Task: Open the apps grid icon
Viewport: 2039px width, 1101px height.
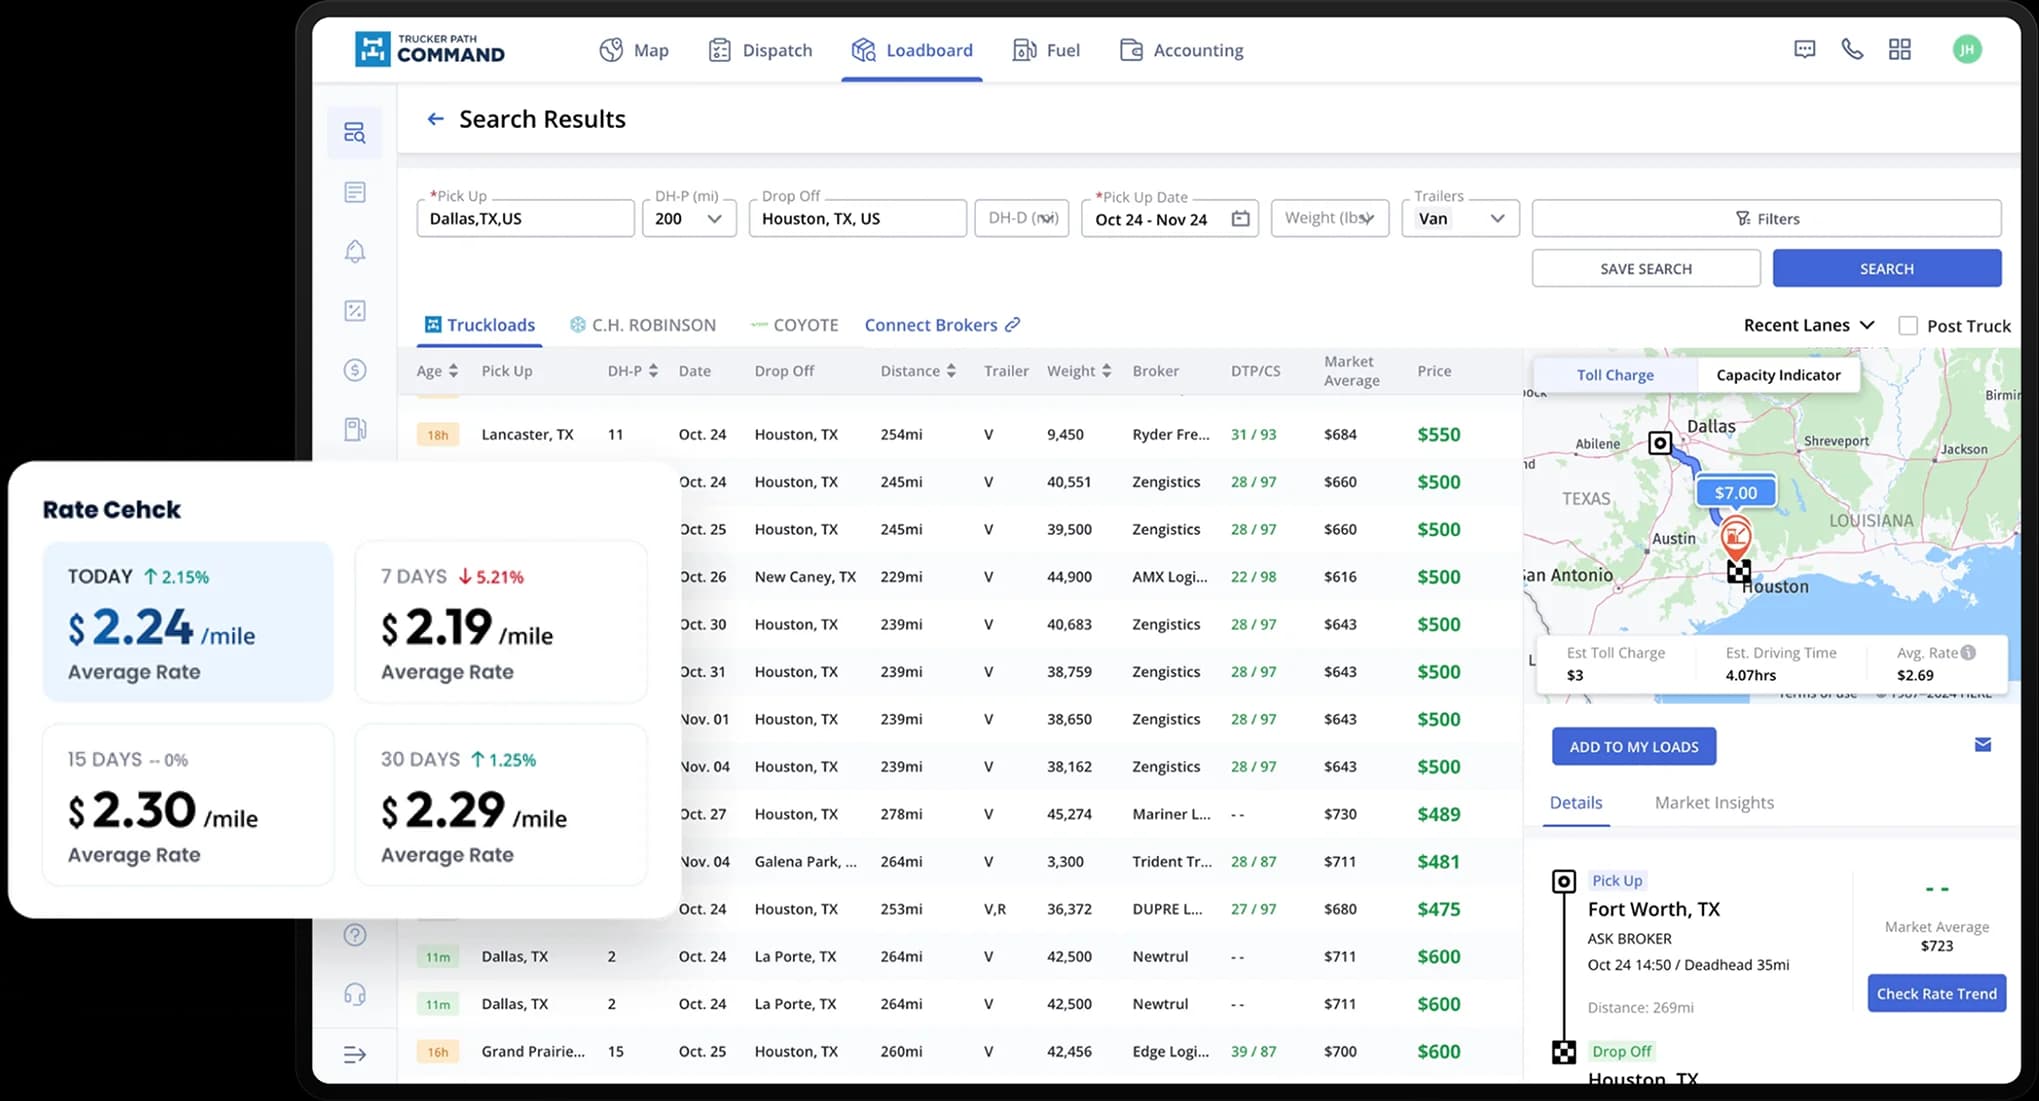Action: (1899, 50)
